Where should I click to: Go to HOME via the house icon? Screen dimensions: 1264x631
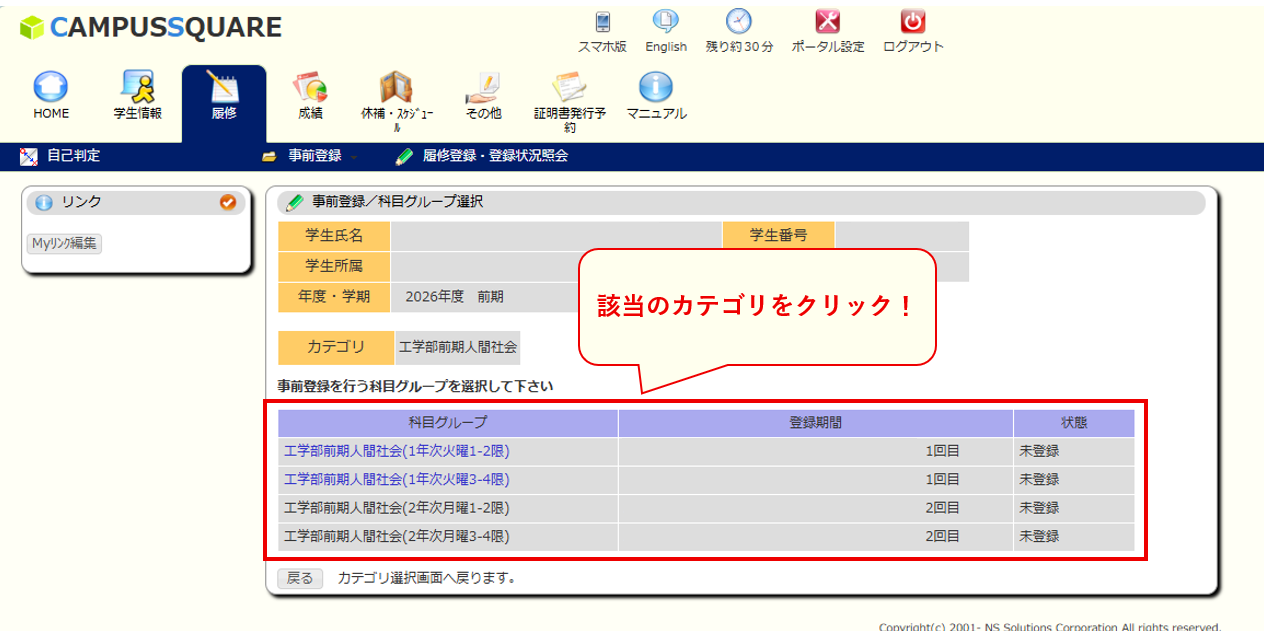click(x=51, y=87)
